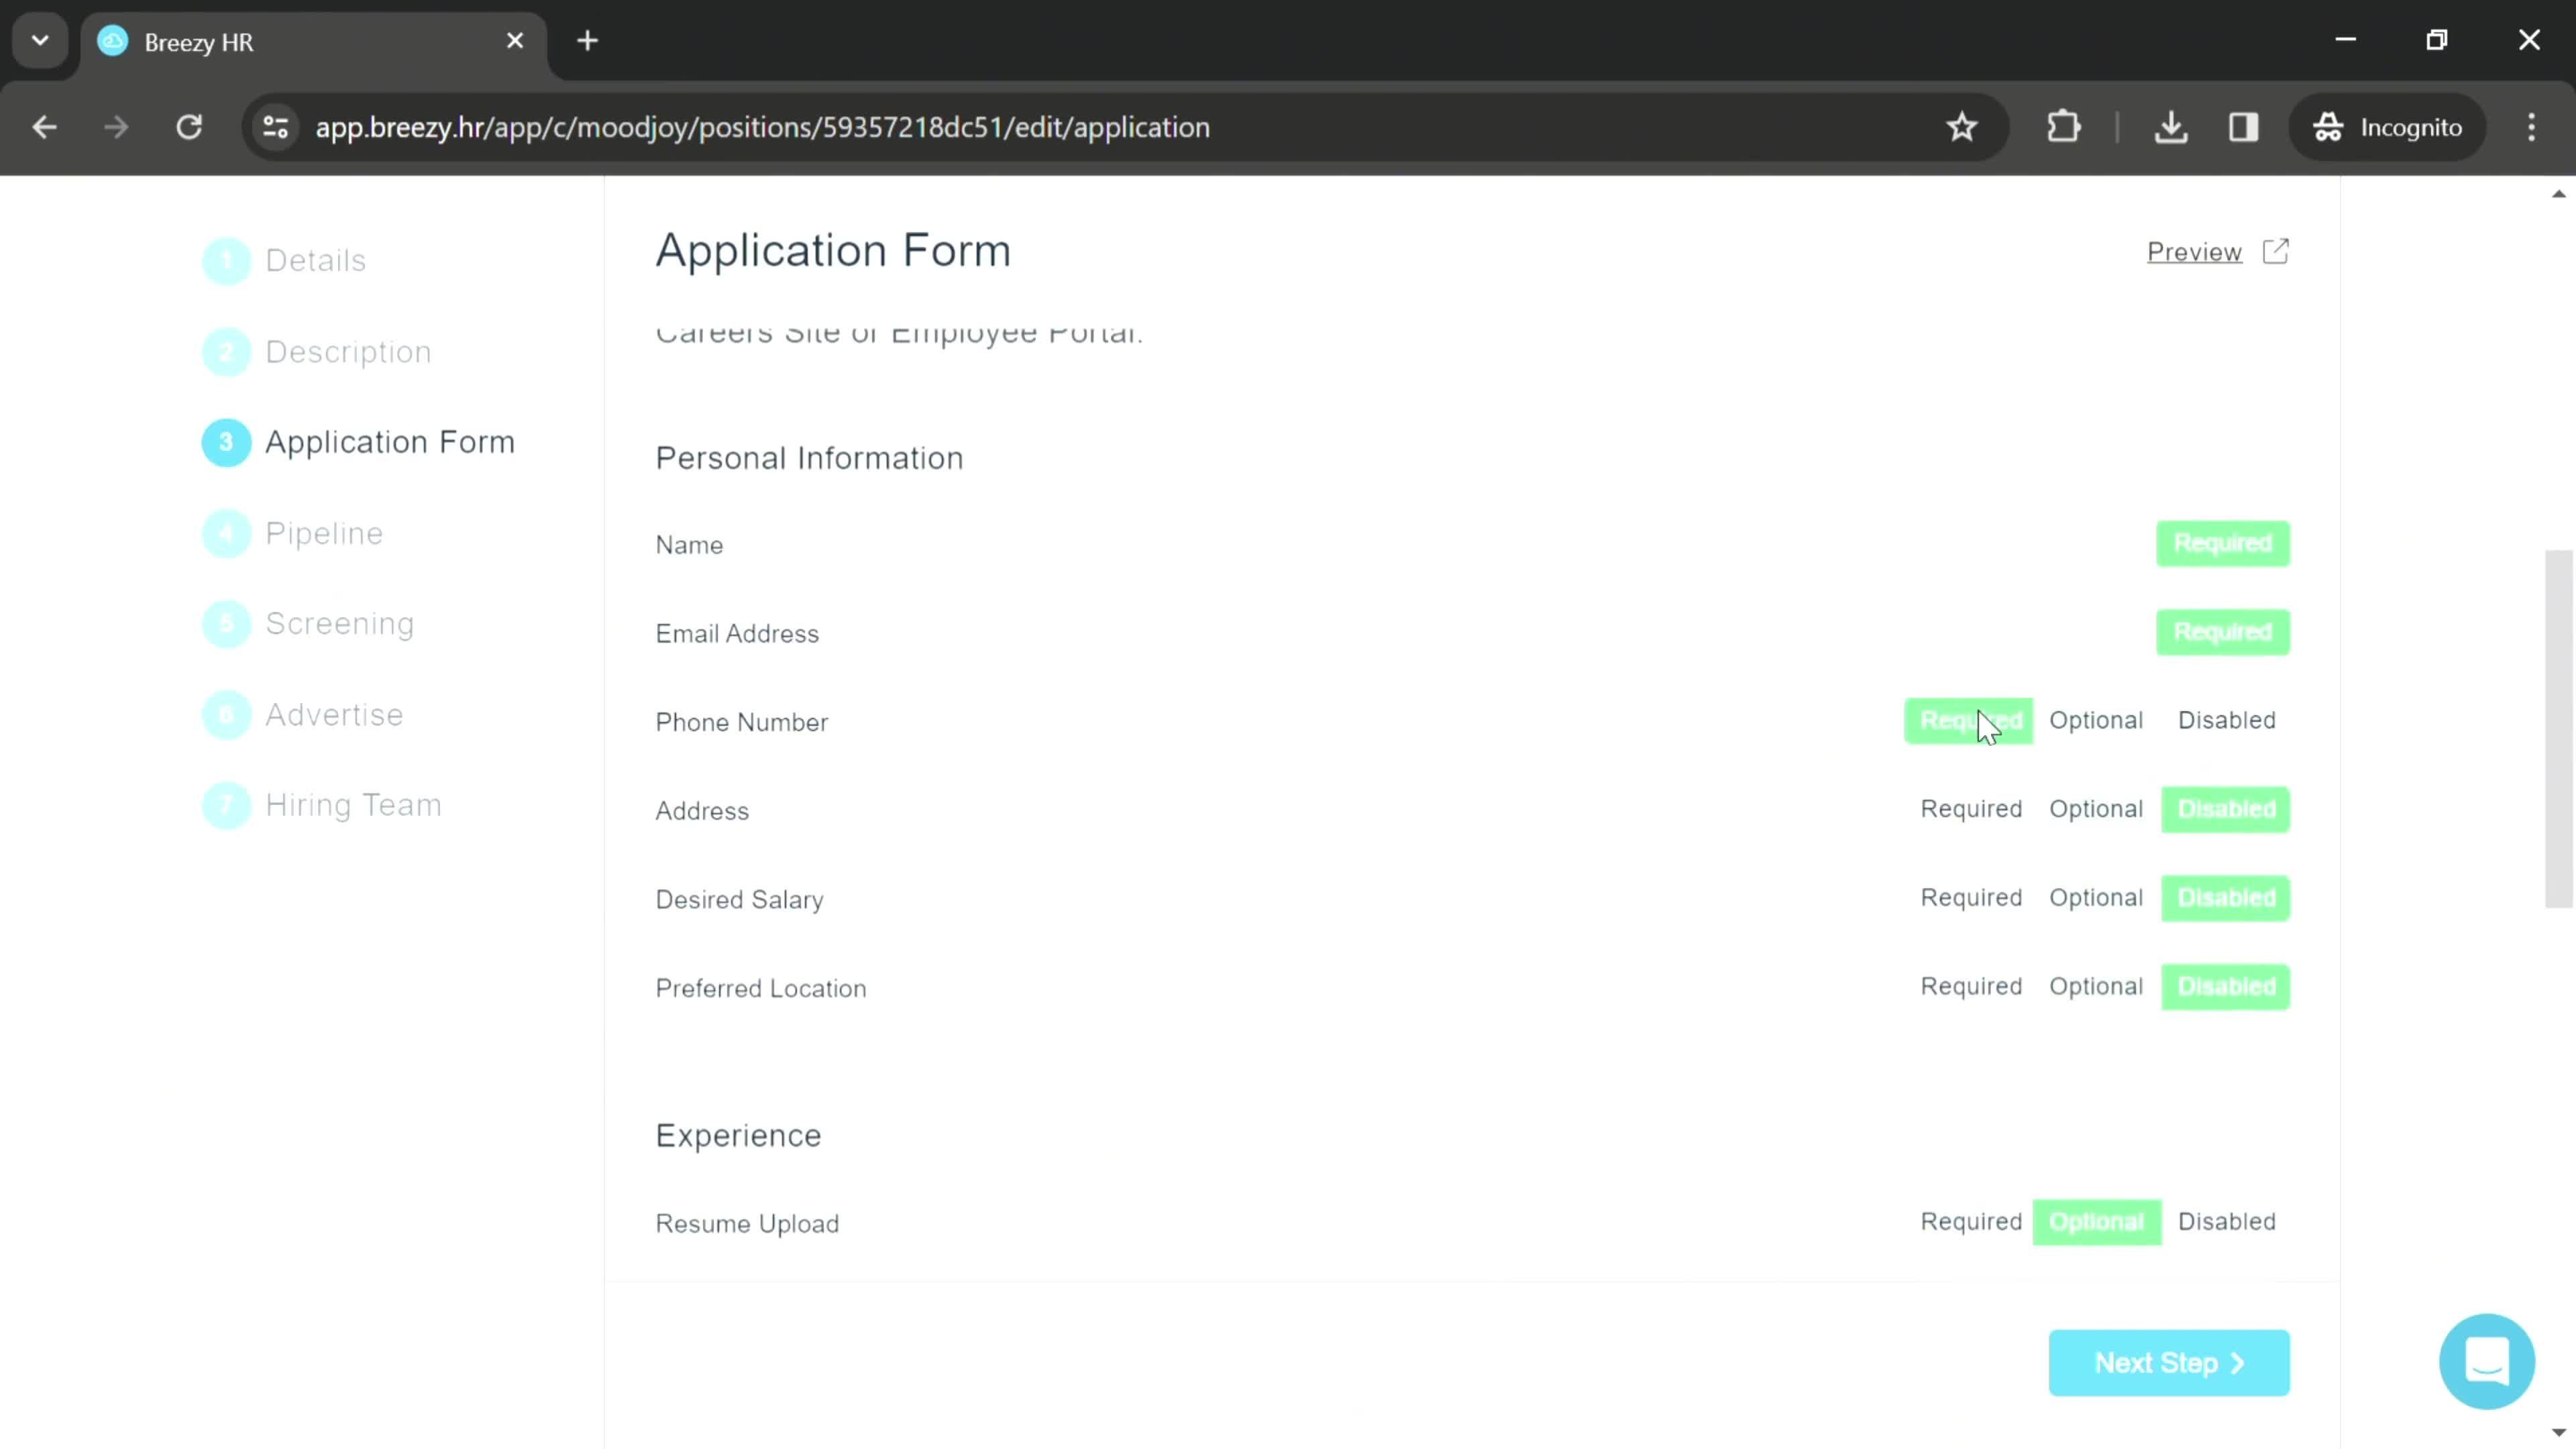This screenshot has width=2576, height=1449.
Task: Click the Description step icon
Action: tap(227, 350)
